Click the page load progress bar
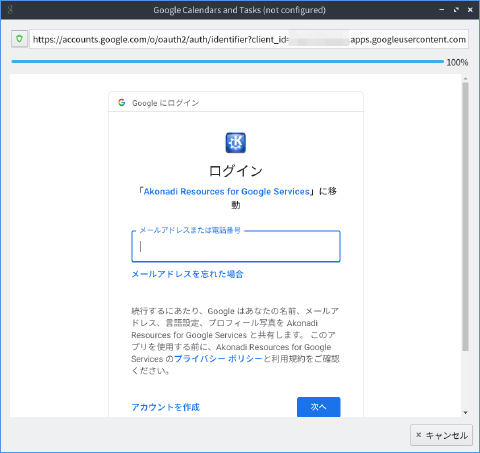This screenshot has height=453, width=480. click(228, 62)
